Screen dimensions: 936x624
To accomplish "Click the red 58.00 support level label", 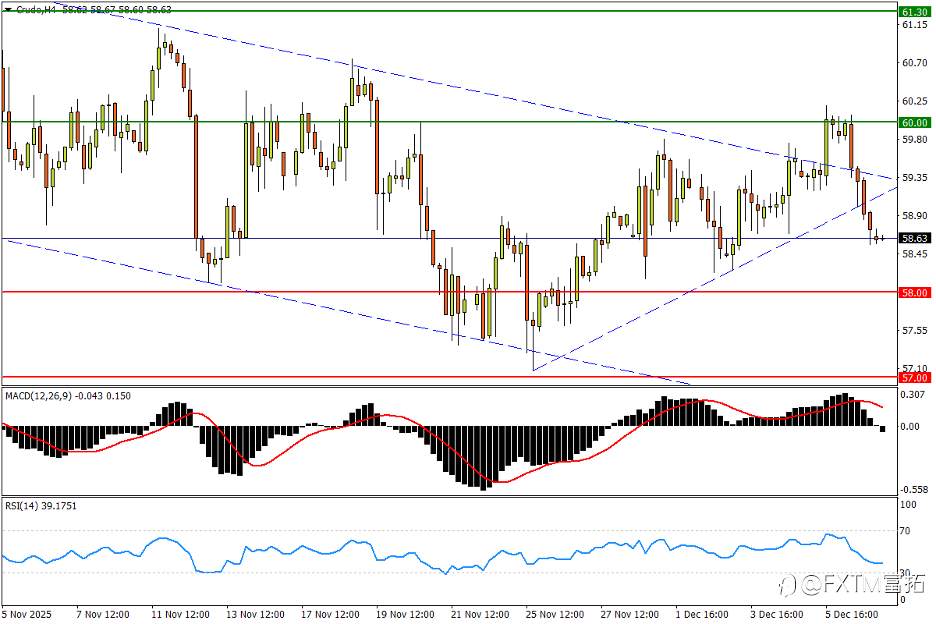I will coord(915,293).
